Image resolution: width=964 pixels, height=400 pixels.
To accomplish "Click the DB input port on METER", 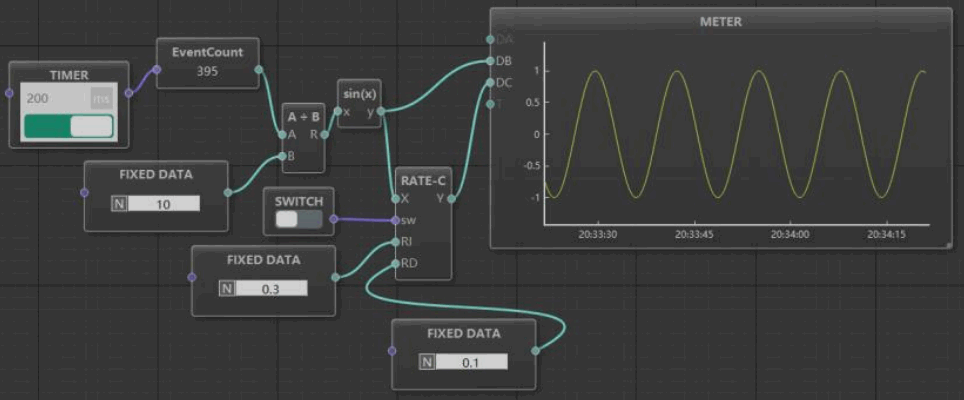I will [x=490, y=61].
